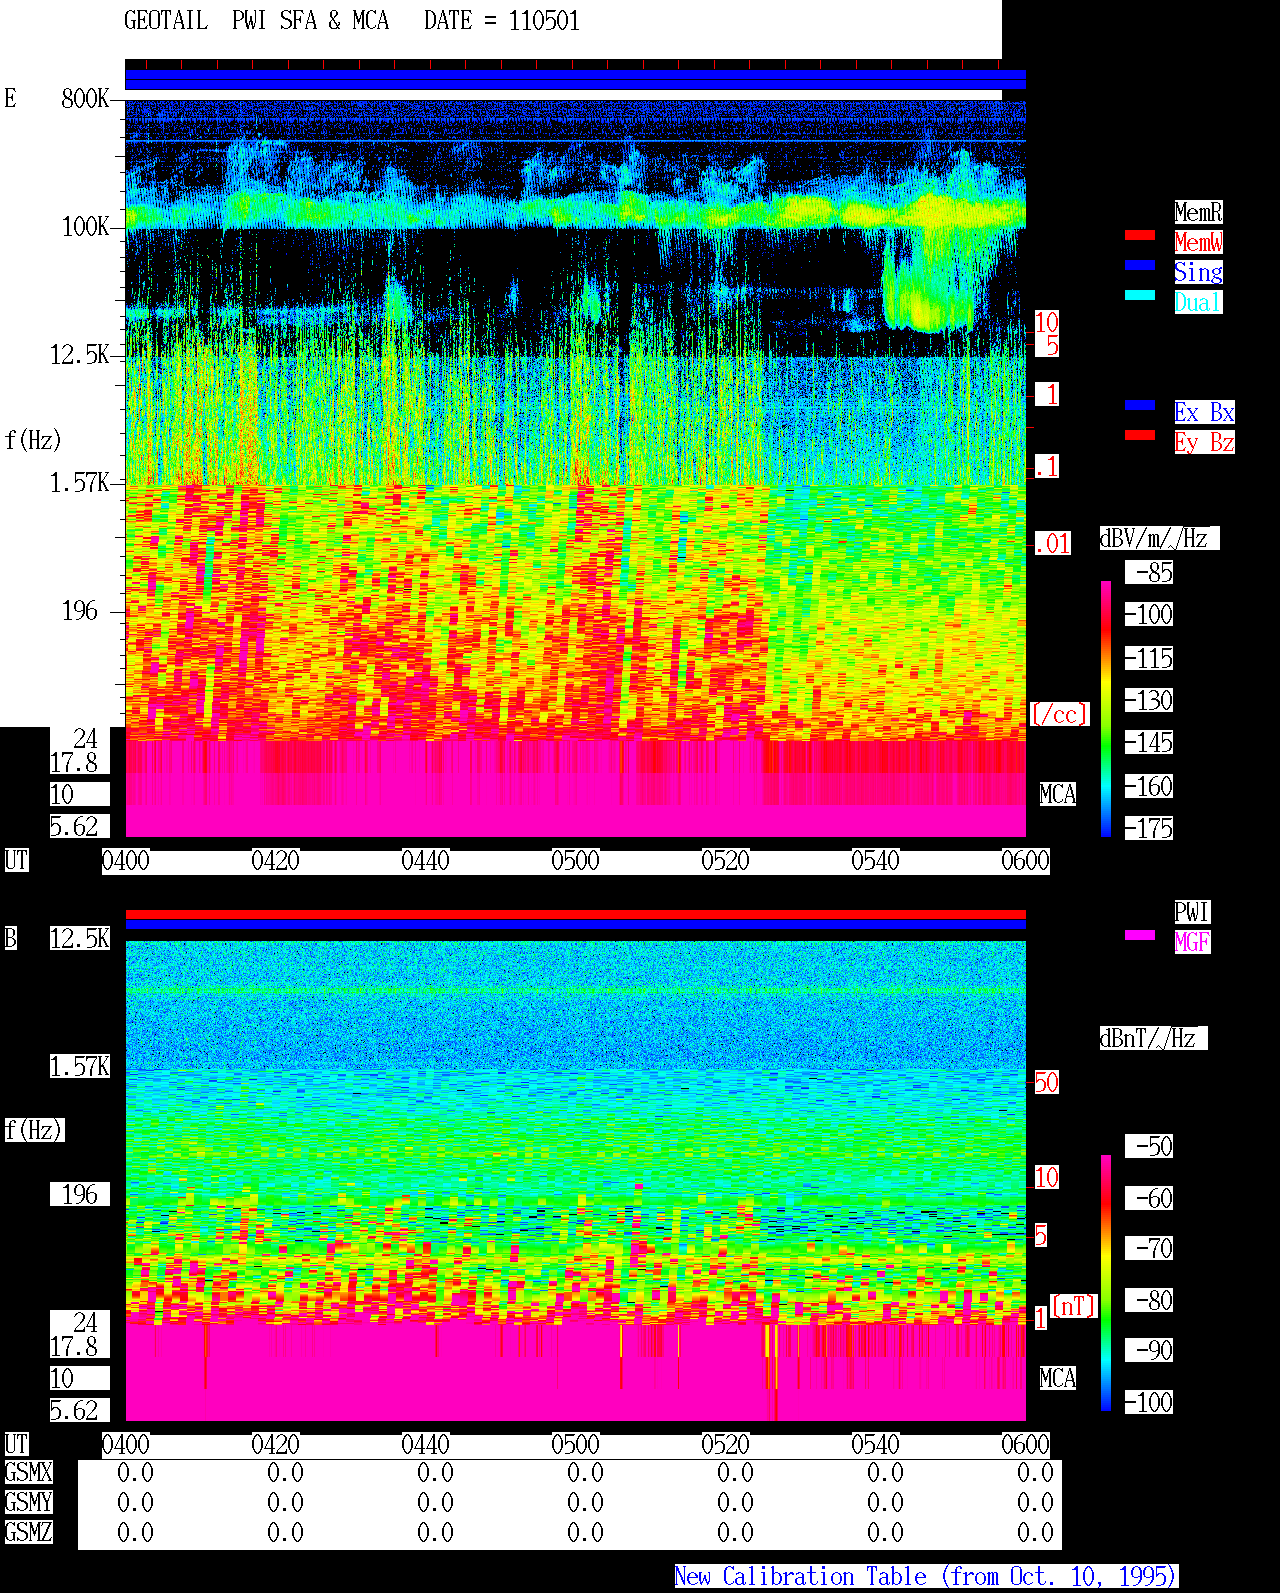Click the -145 color scale value
Viewport: 1280px width, 1593px height.
(1149, 742)
